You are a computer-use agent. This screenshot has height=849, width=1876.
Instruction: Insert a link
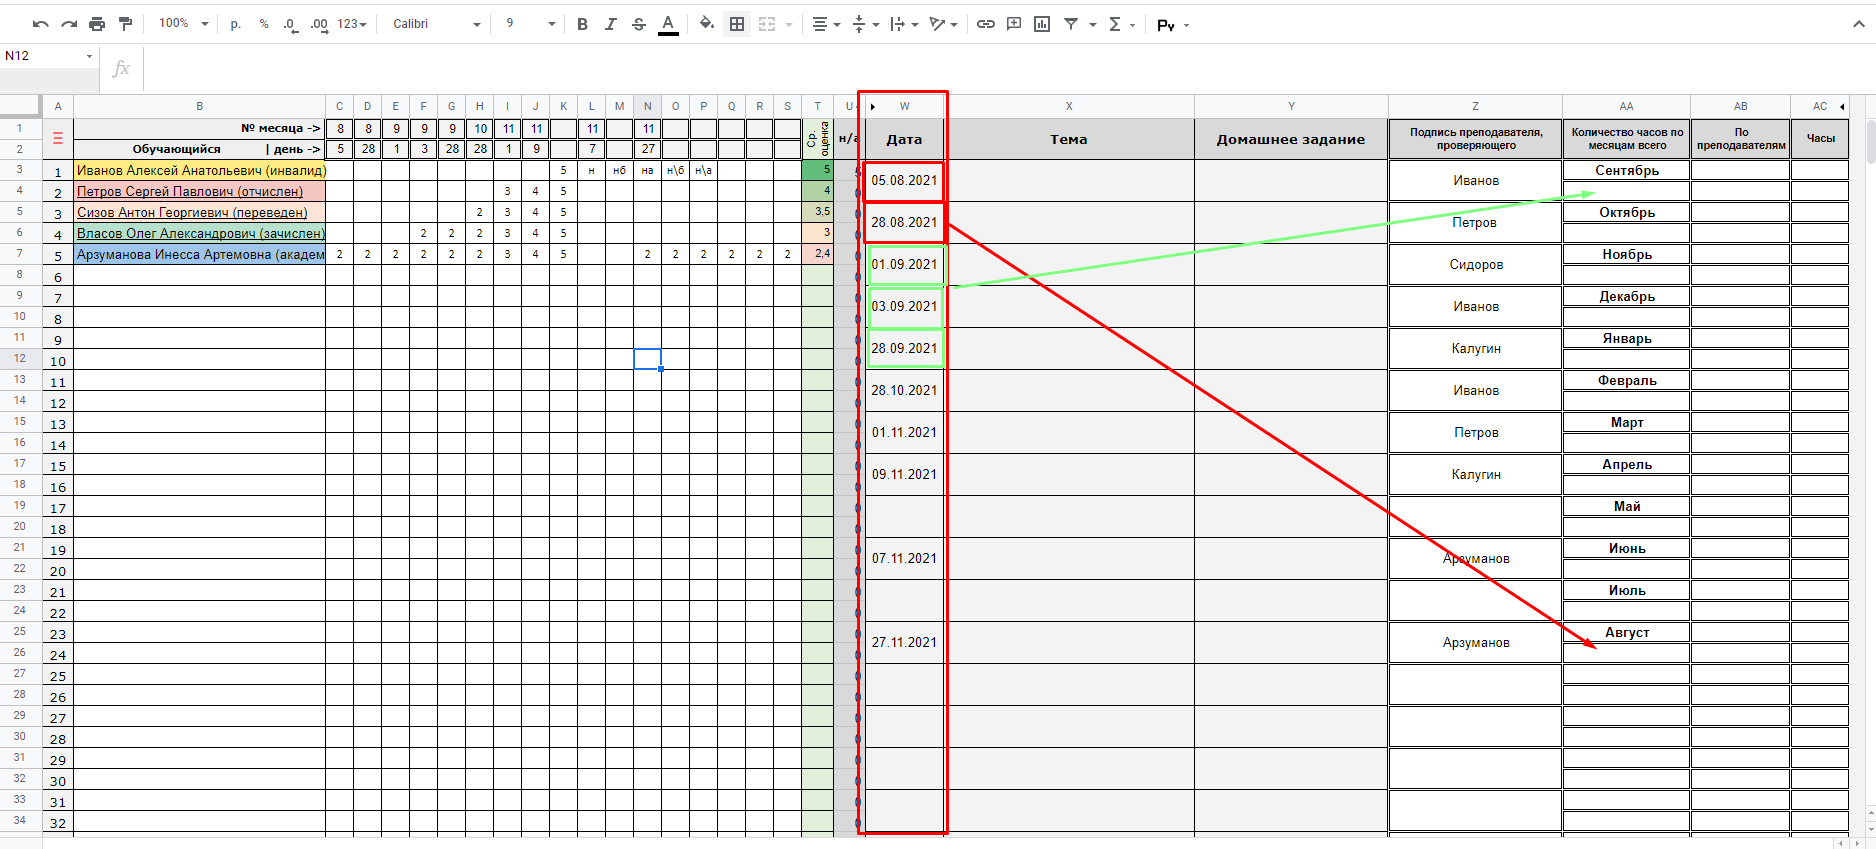point(986,24)
